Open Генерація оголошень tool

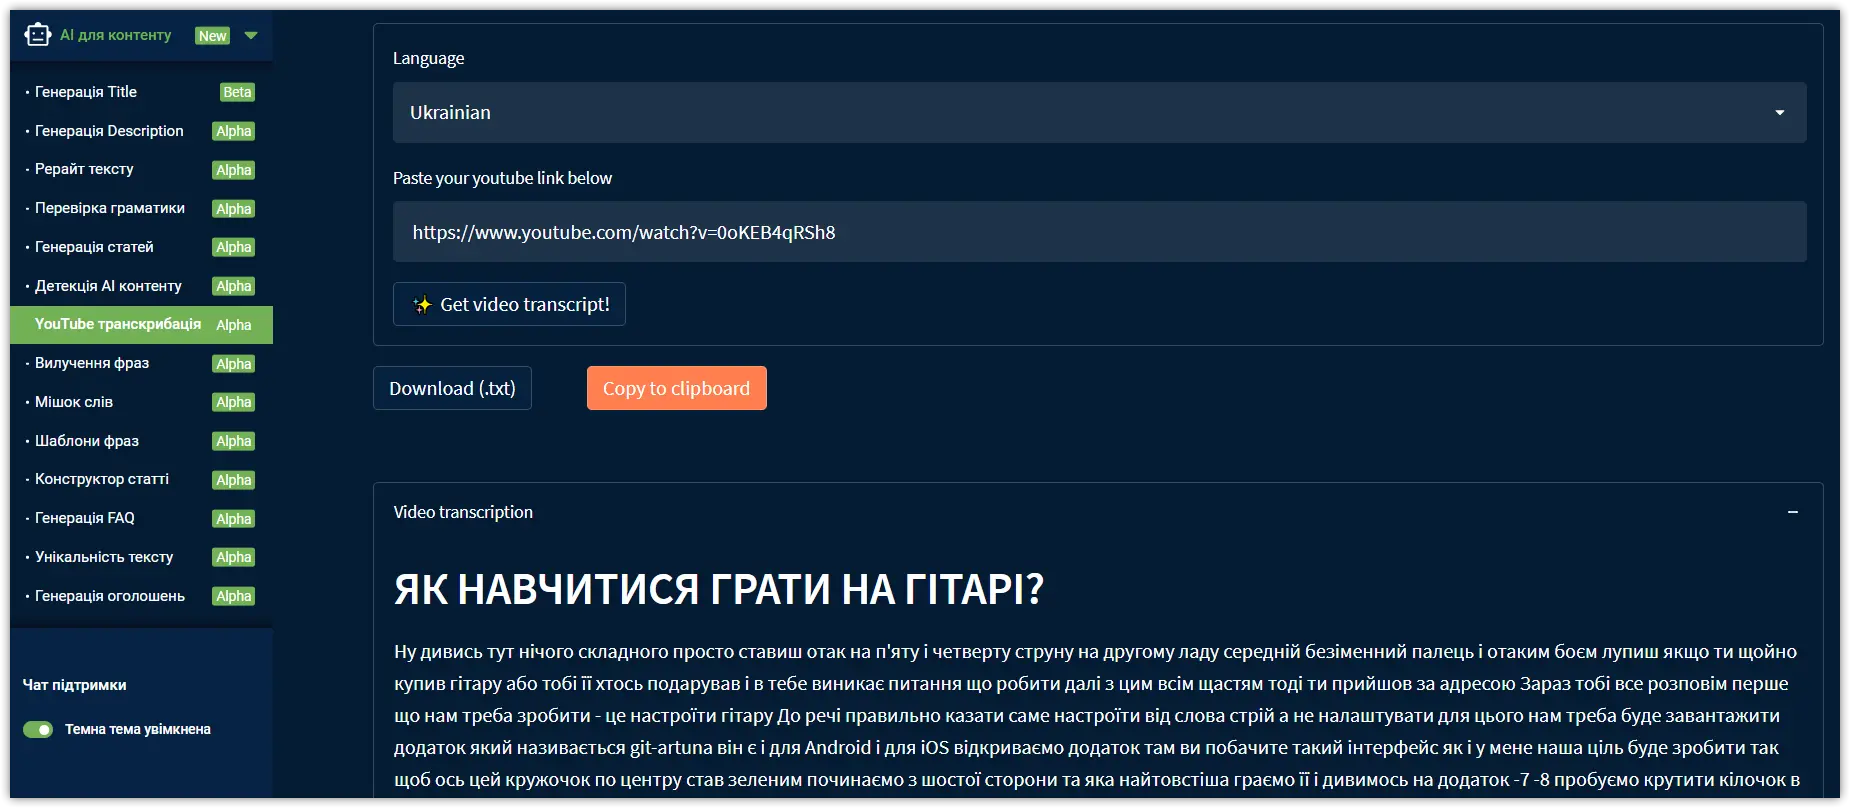tap(110, 596)
